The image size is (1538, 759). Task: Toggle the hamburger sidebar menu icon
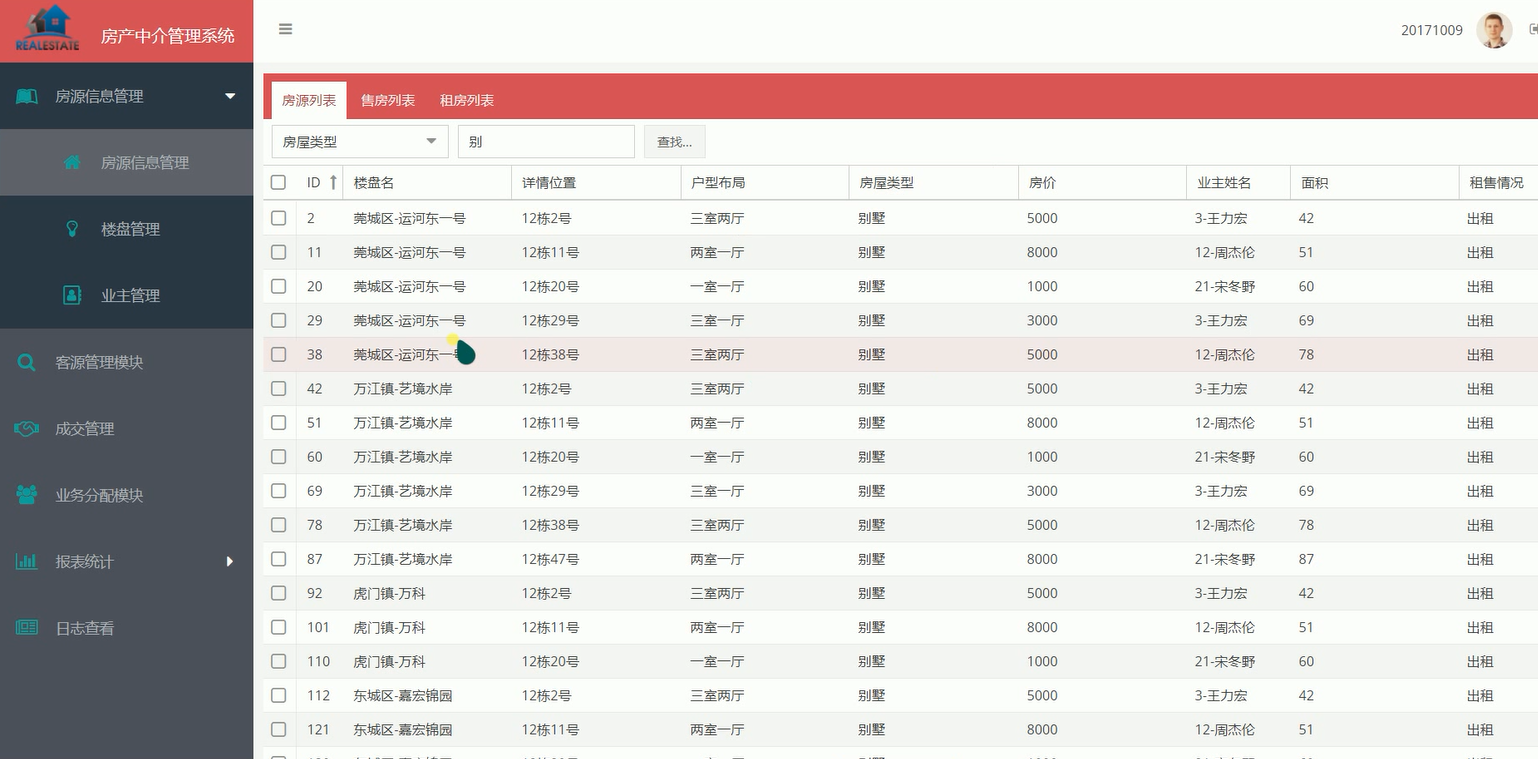[285, 29]
